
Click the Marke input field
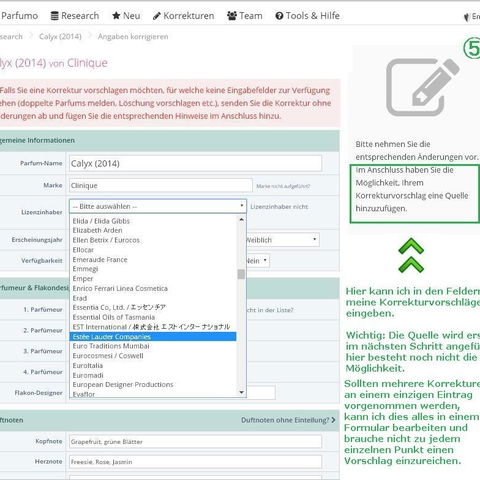(161, 185)
